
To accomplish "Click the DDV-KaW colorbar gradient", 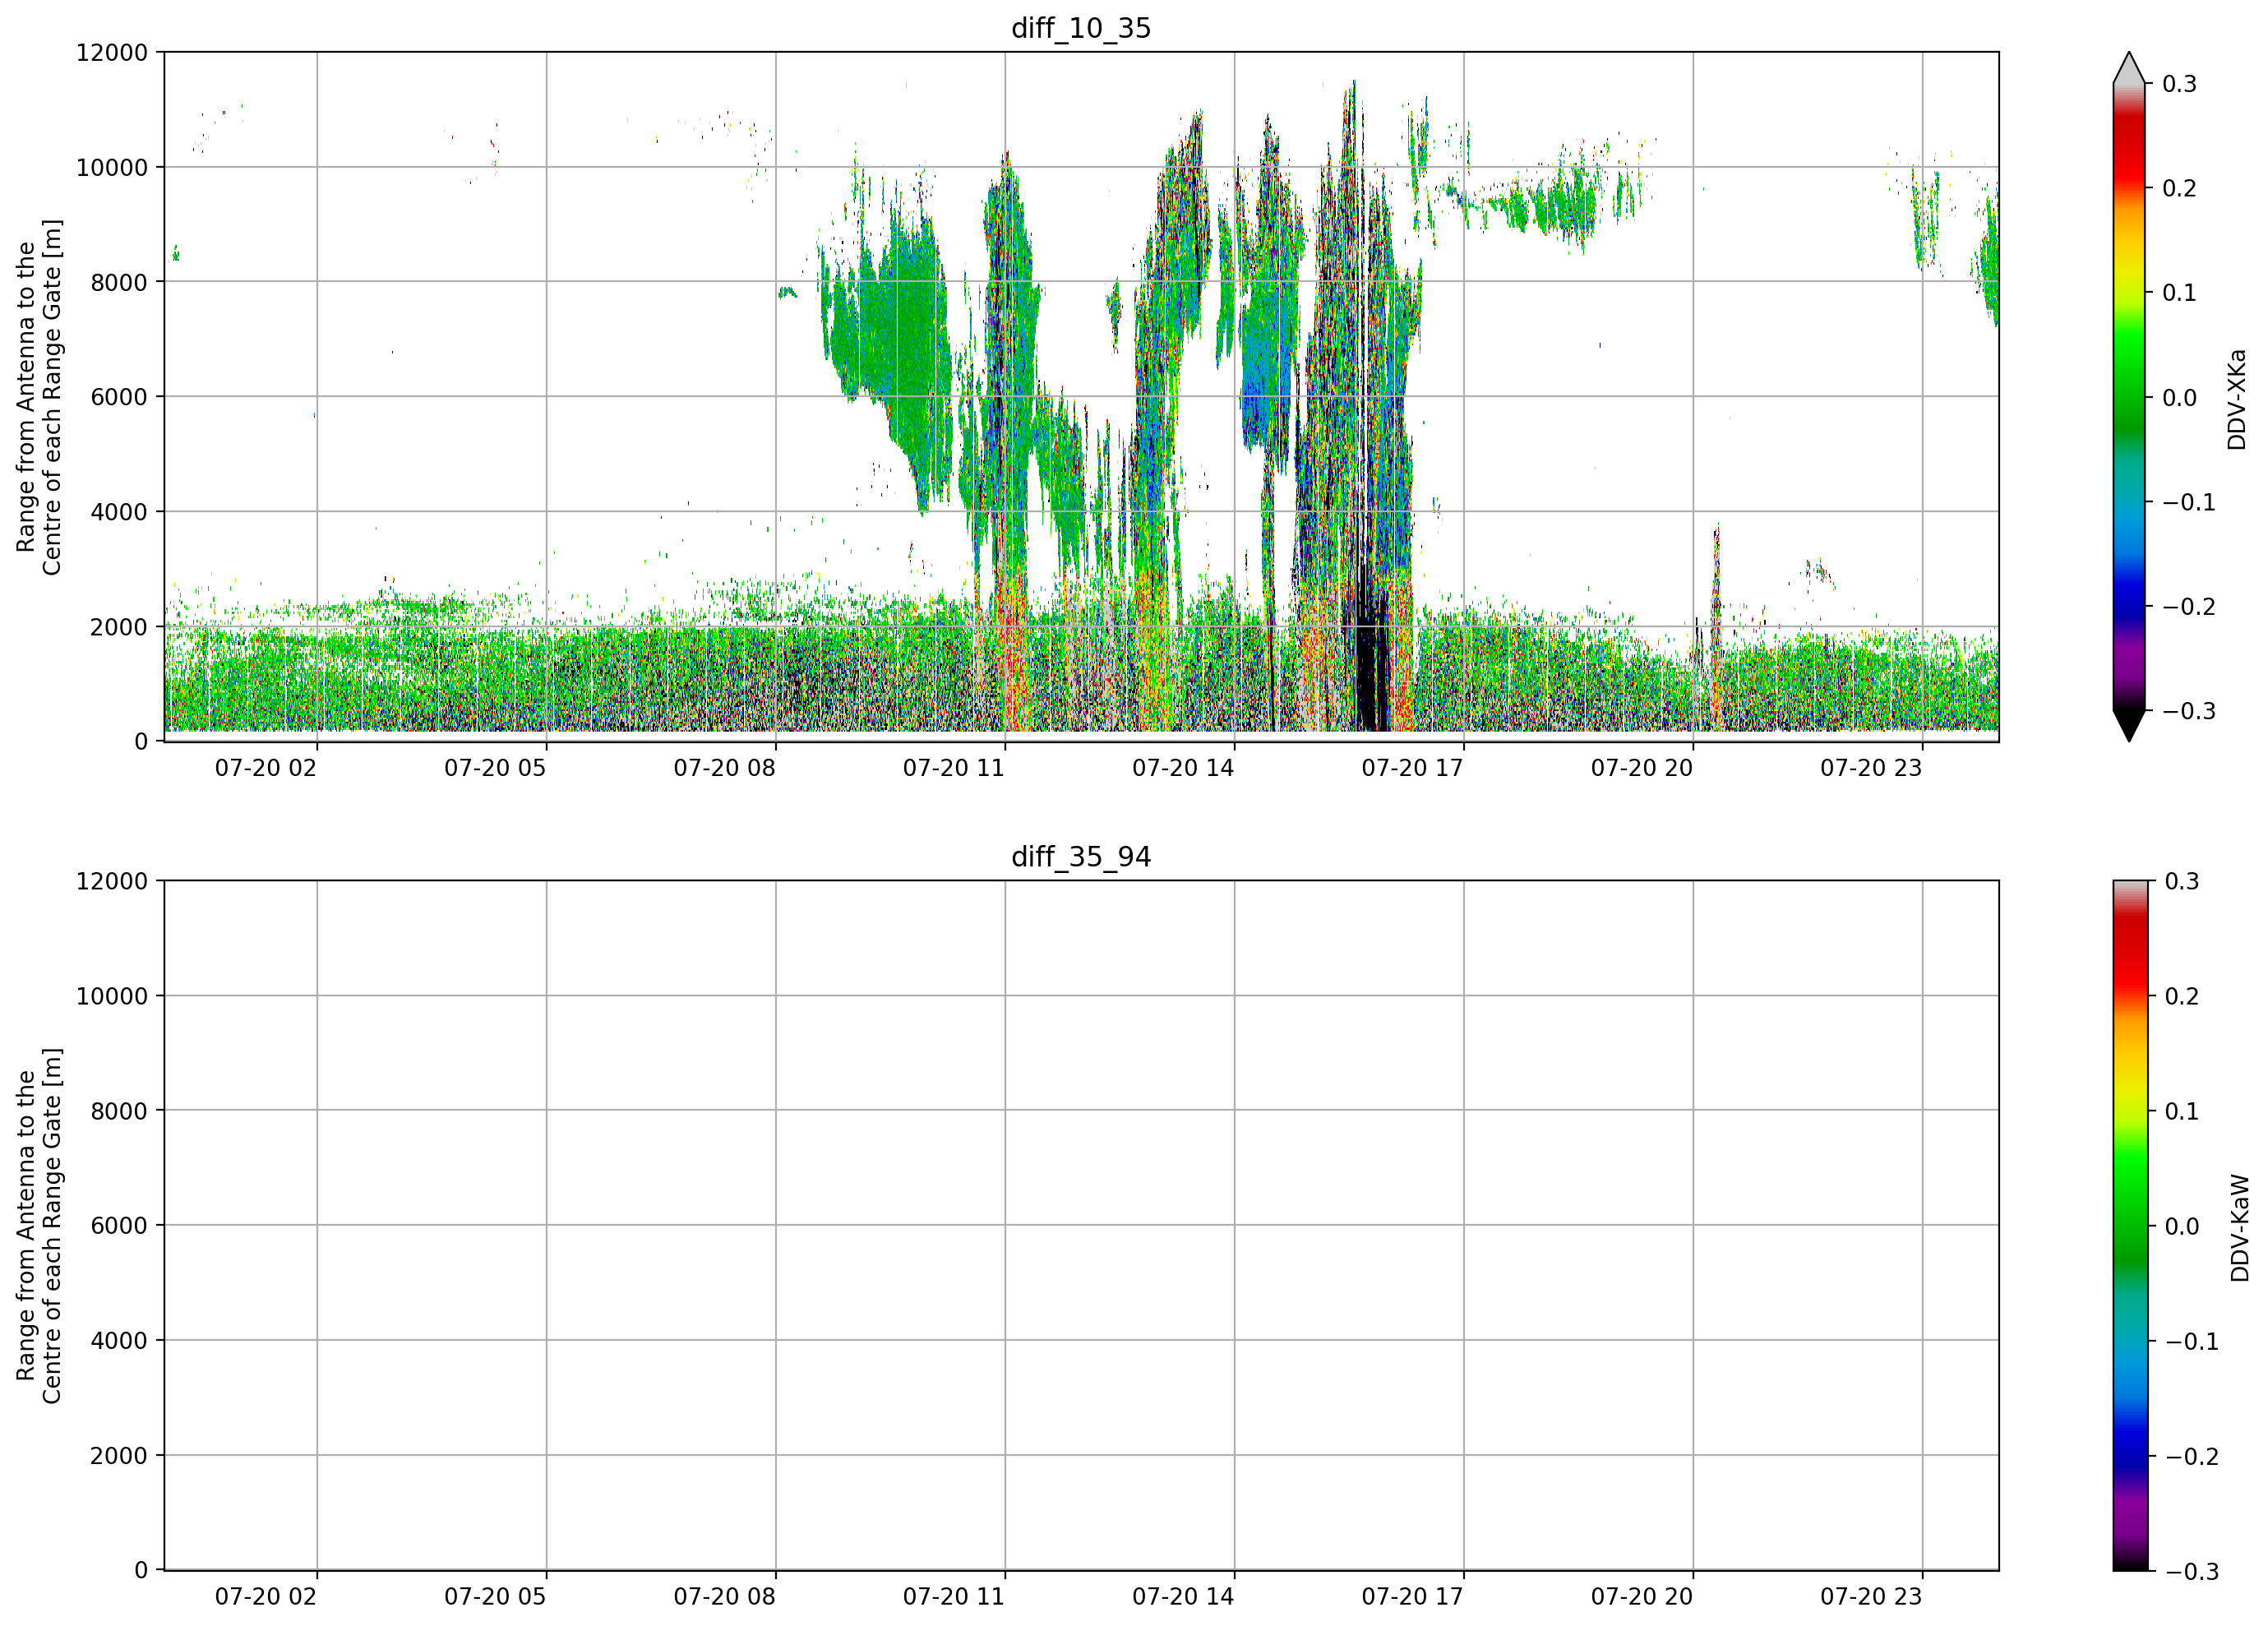I will (2130, 1225).
